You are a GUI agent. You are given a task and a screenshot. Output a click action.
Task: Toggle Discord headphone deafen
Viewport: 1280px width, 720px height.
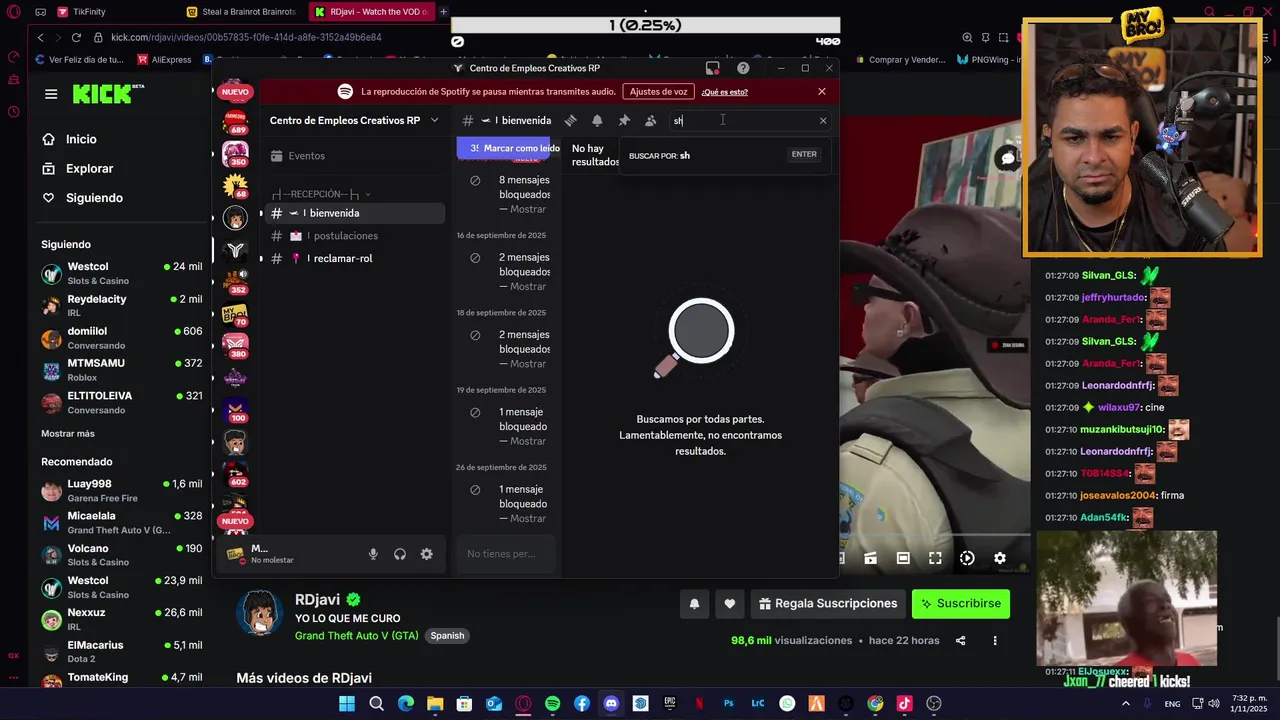pos(400,554)
